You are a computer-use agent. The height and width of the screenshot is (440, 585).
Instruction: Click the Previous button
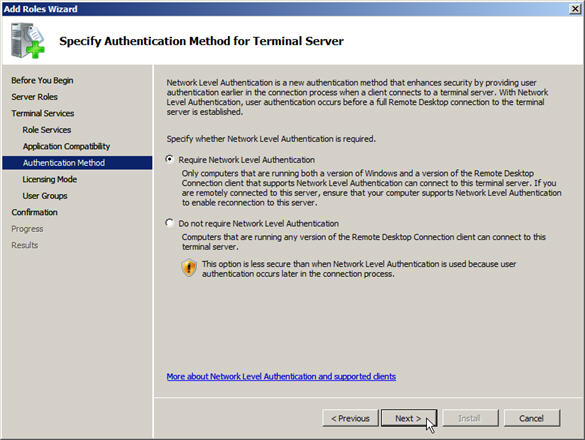coord(350,418)
